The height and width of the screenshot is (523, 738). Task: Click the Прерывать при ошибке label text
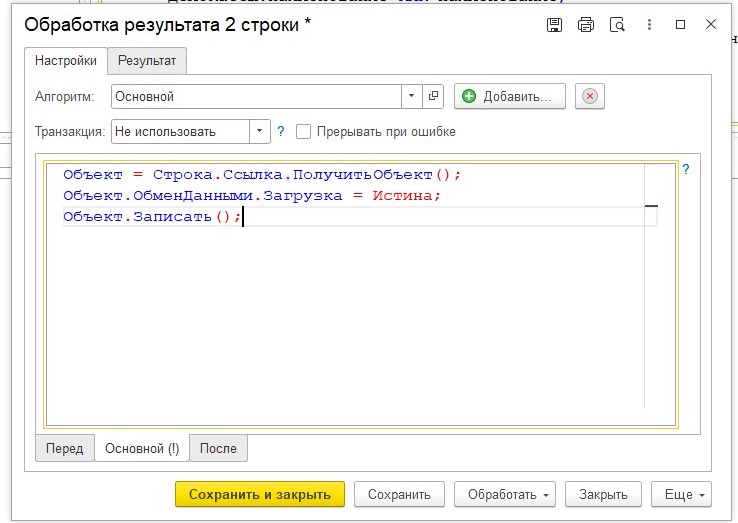(x=386, y=131)
